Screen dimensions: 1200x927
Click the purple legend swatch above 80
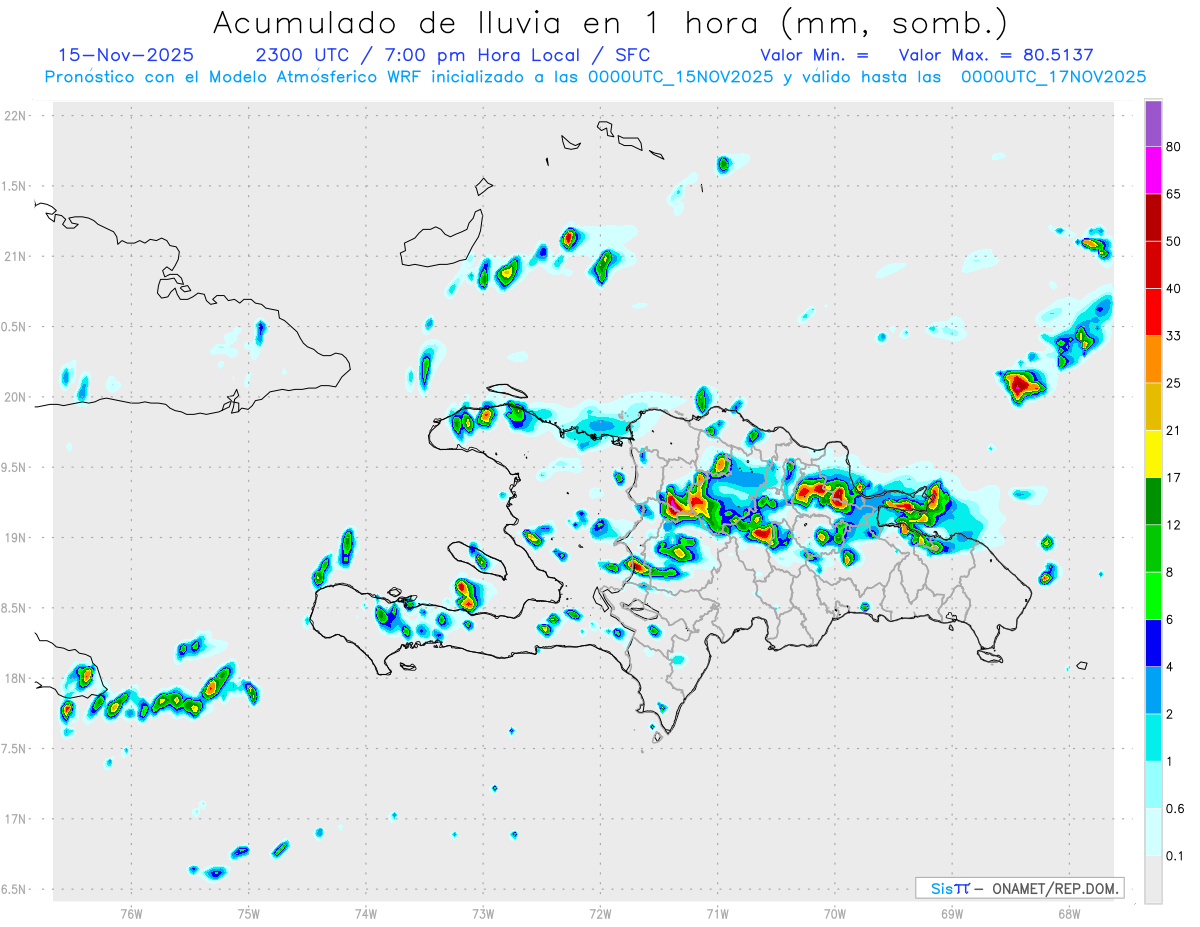click(1153, 124)
